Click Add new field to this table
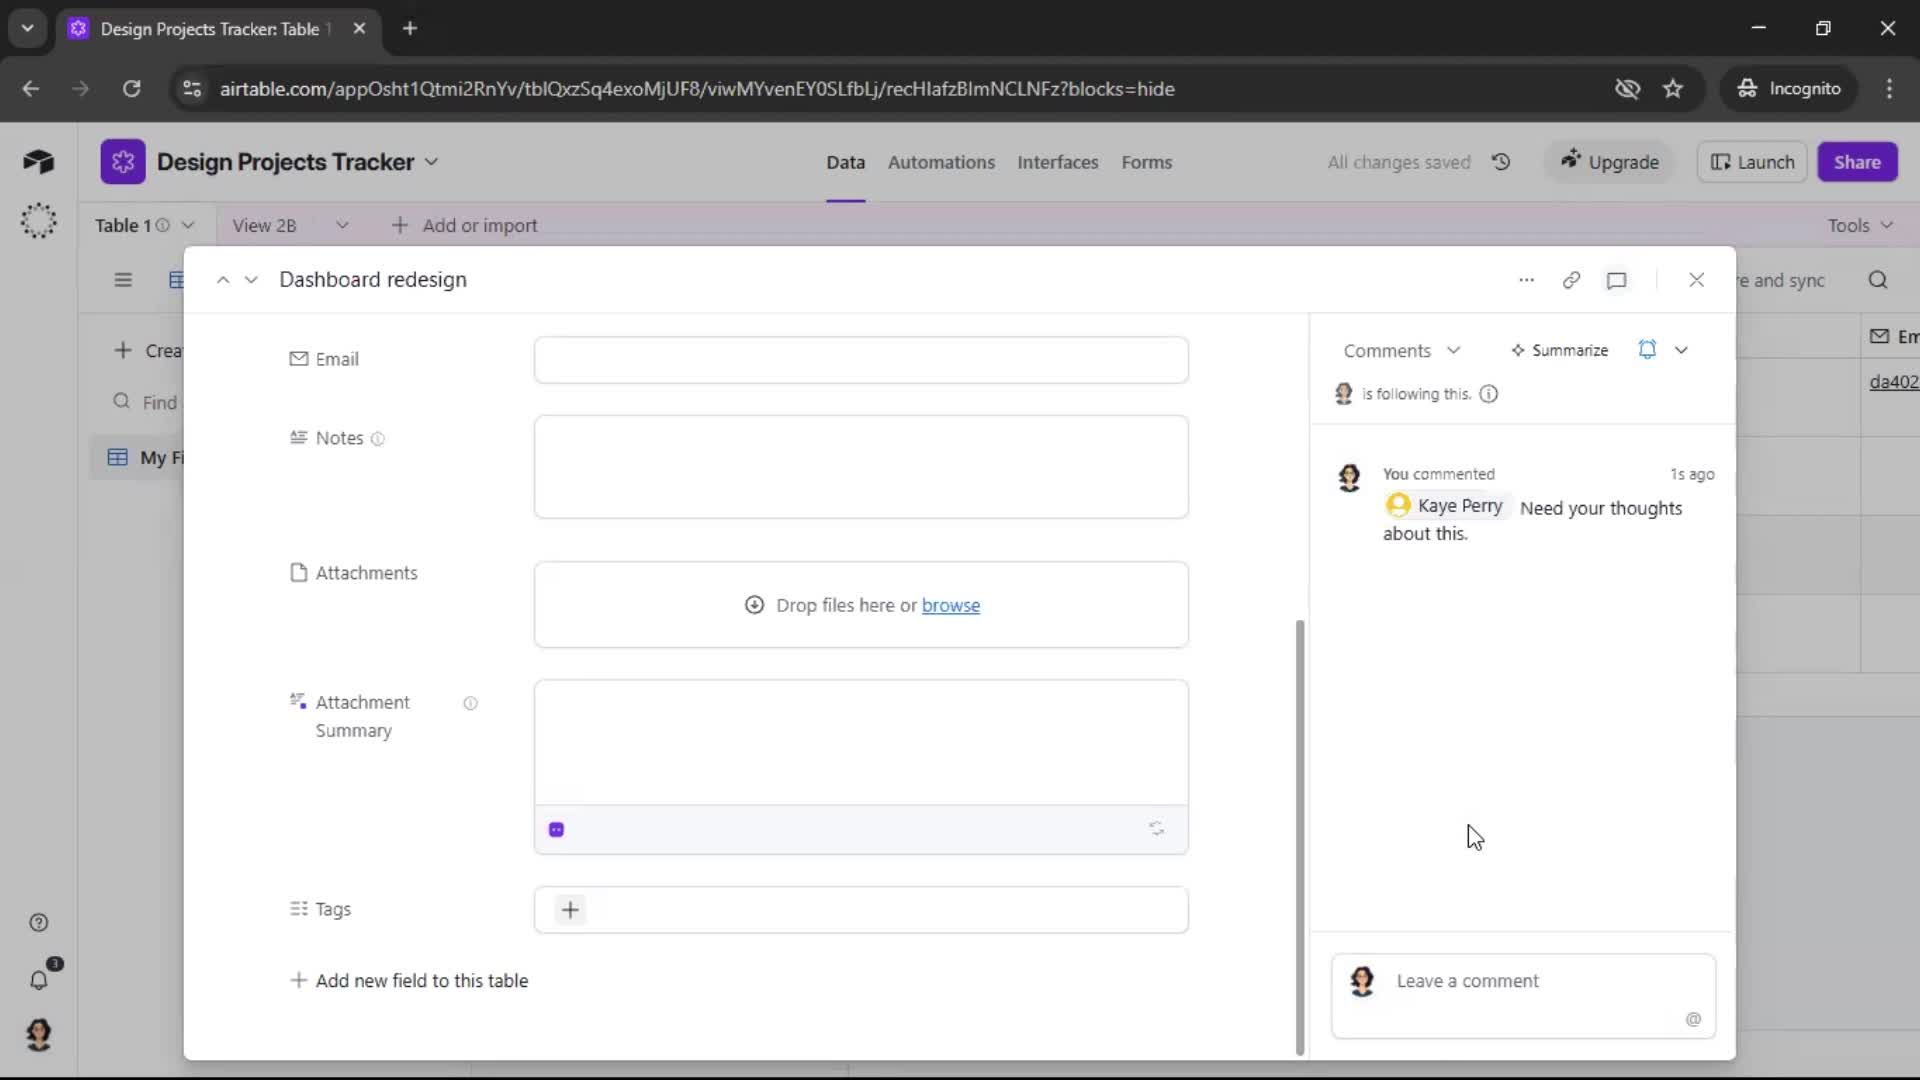Image resolution: width=1920 pixels, height=1080 pixels. coord(409,981)
